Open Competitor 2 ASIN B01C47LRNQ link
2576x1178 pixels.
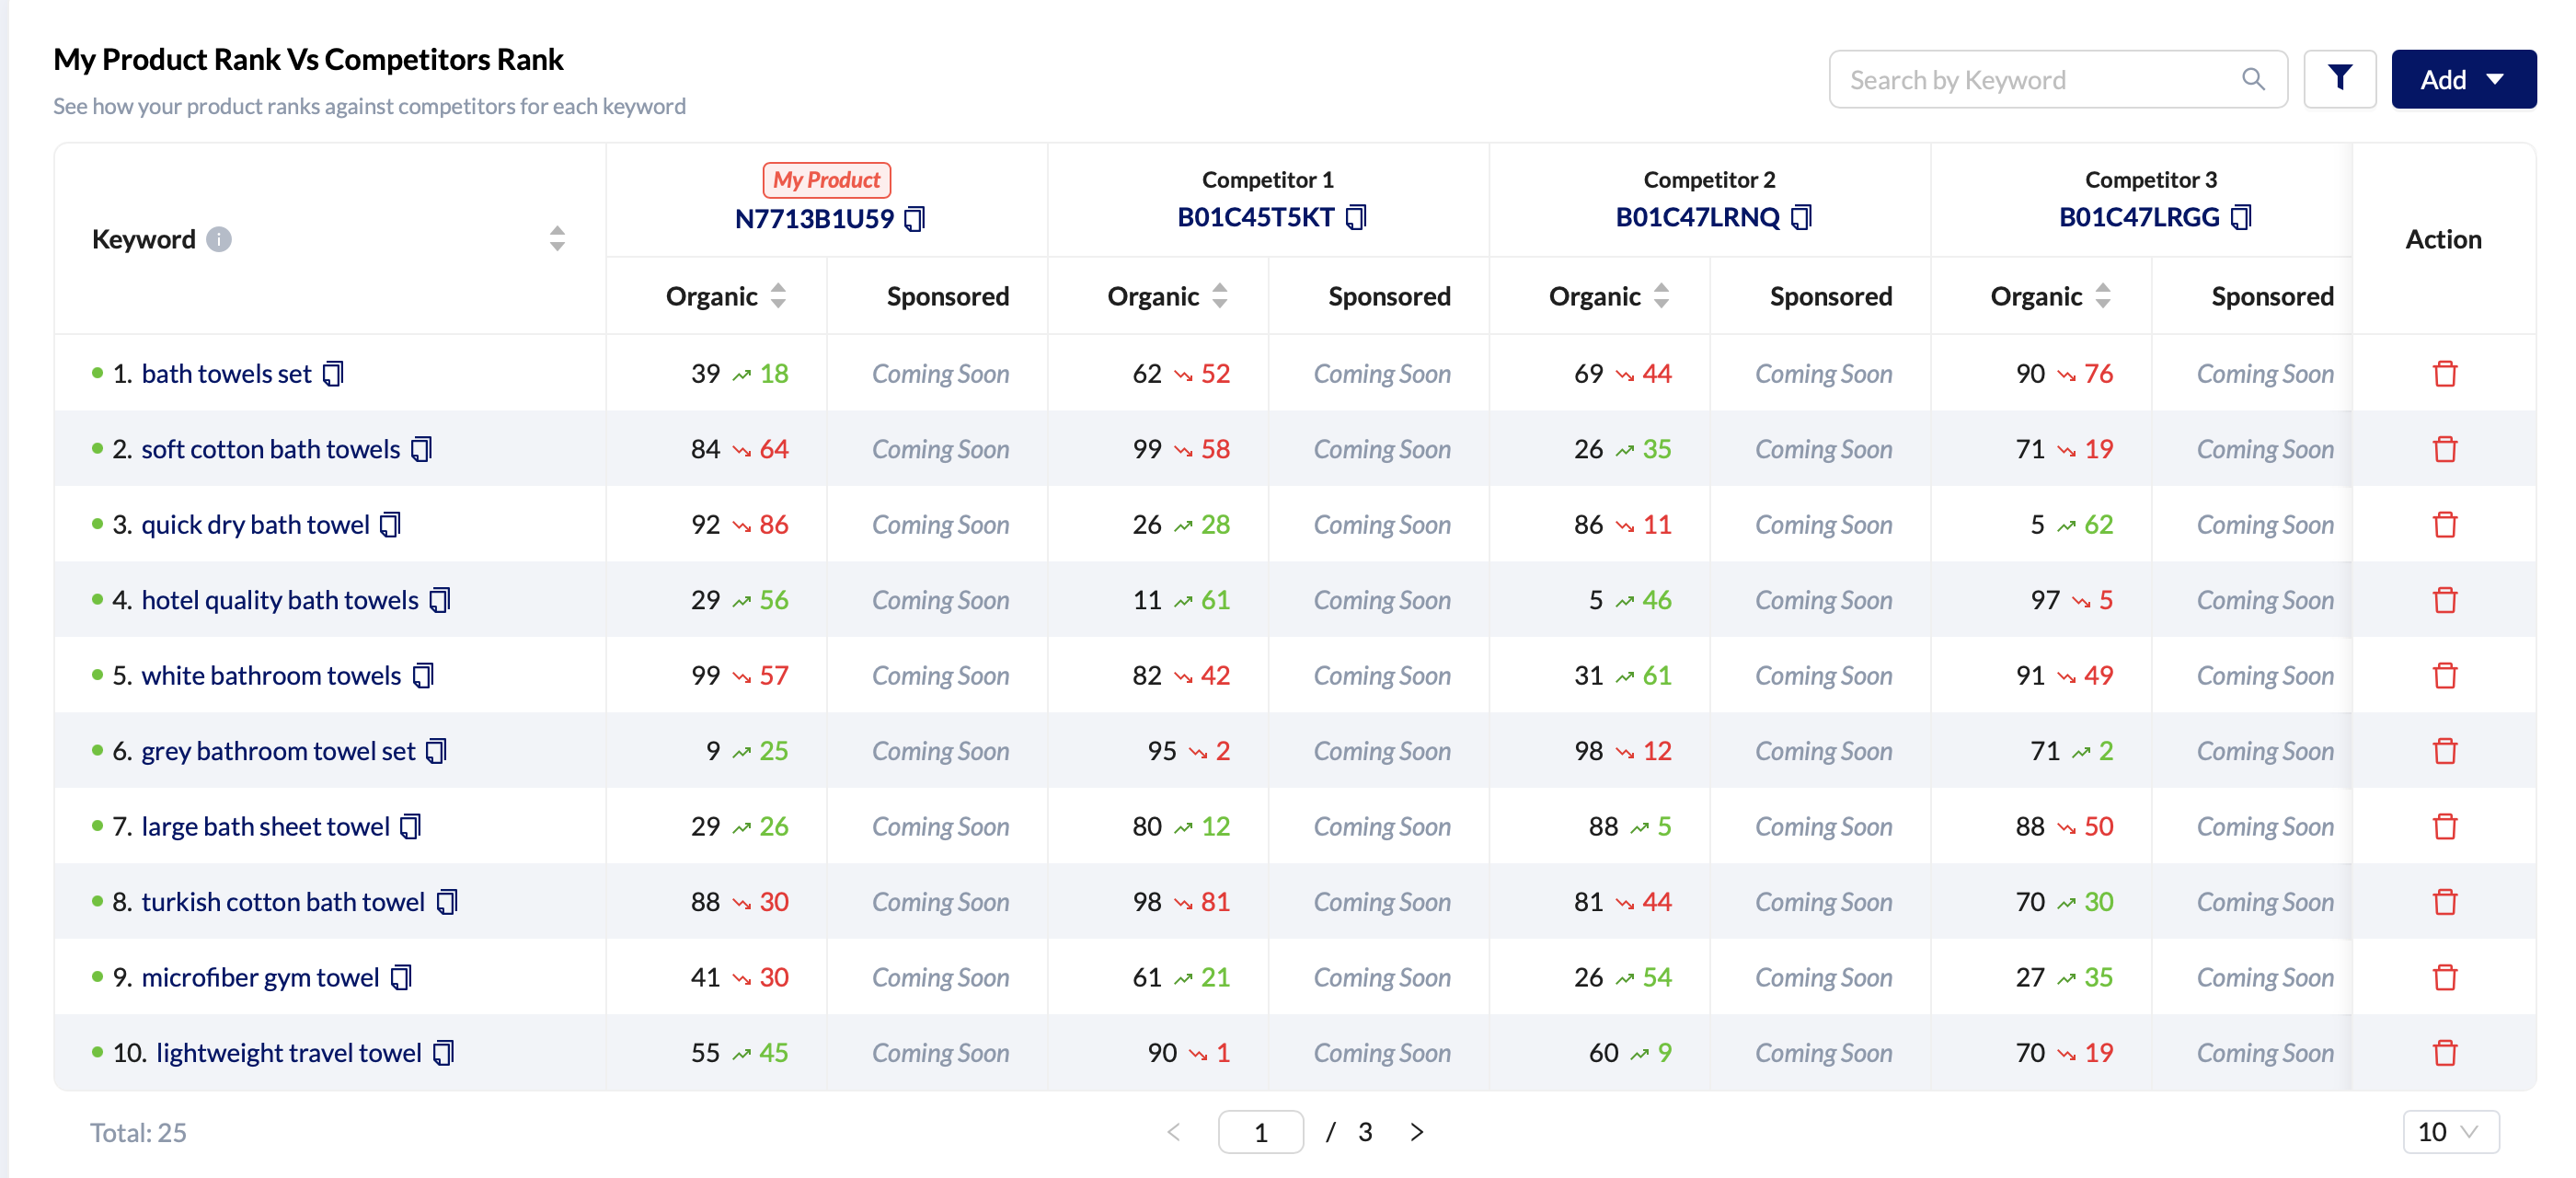(x=1697, y=217)
